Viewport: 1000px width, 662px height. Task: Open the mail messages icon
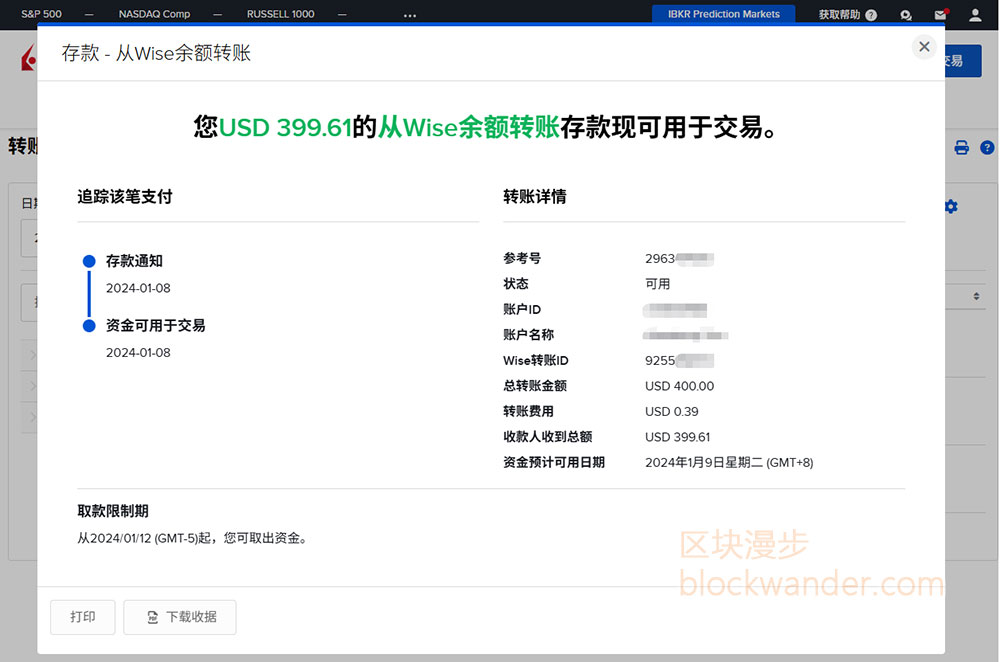(941, 15)
